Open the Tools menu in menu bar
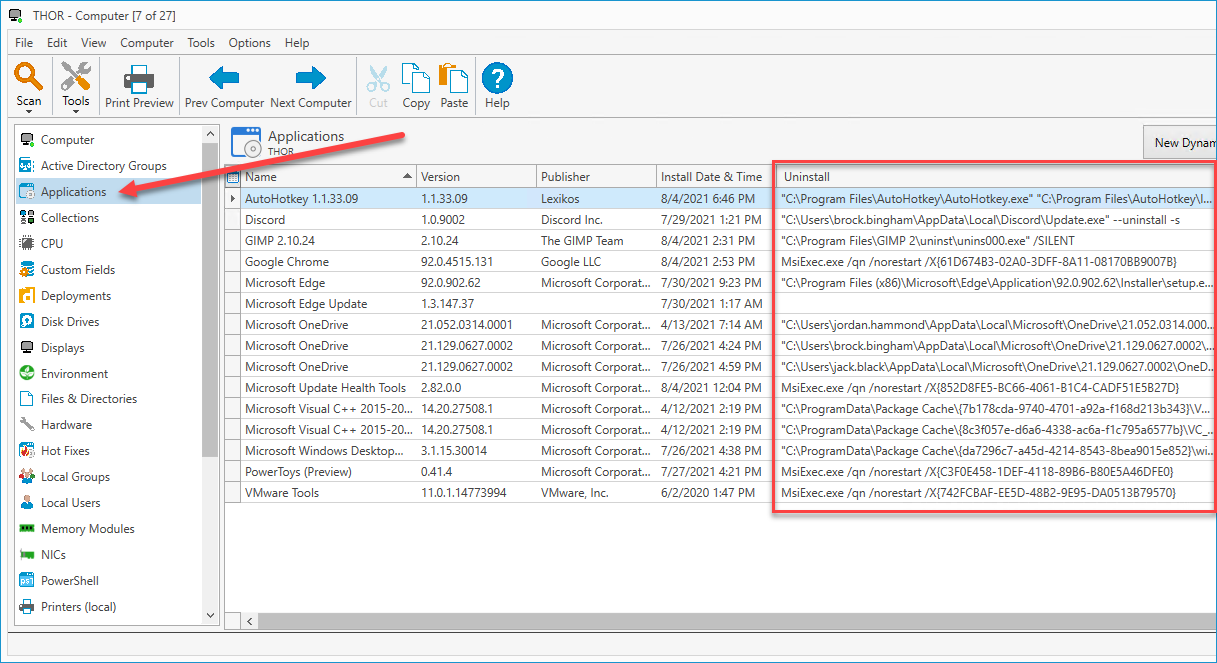Viewport: 1217px width, 663px height. coord(201,43)
